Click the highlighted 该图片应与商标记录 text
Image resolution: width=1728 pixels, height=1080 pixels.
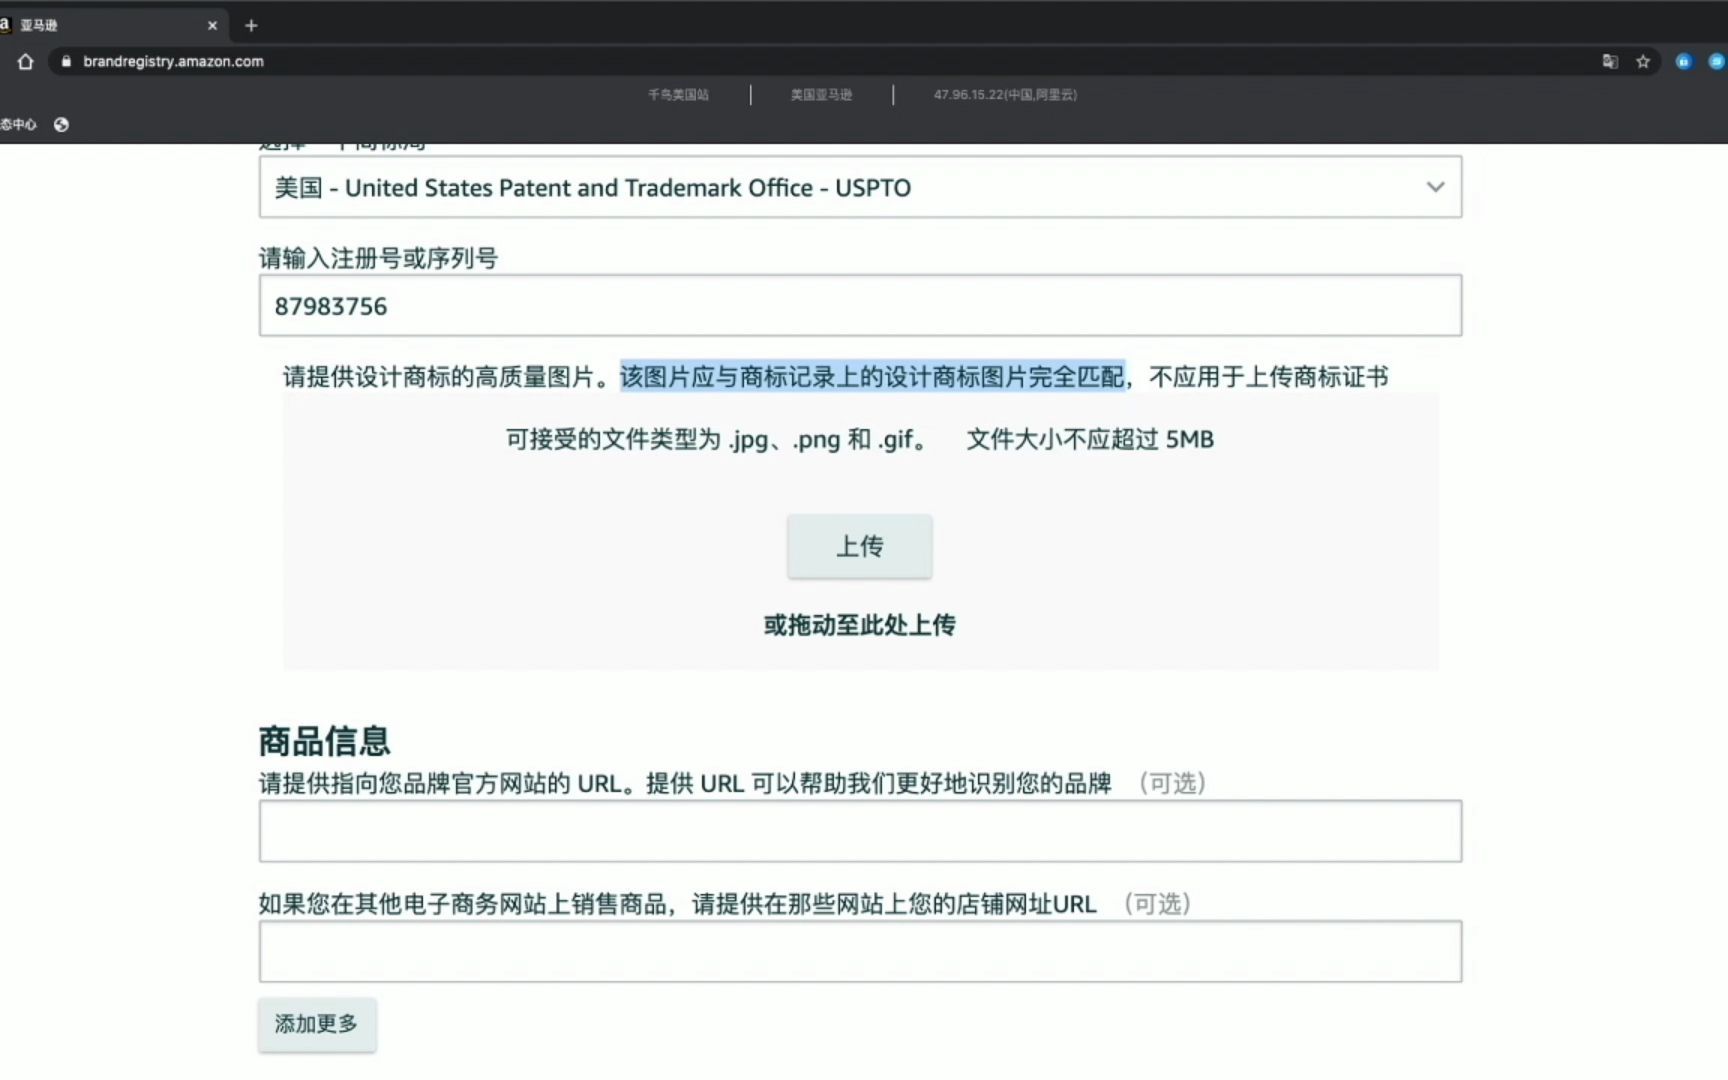(873, 376)
